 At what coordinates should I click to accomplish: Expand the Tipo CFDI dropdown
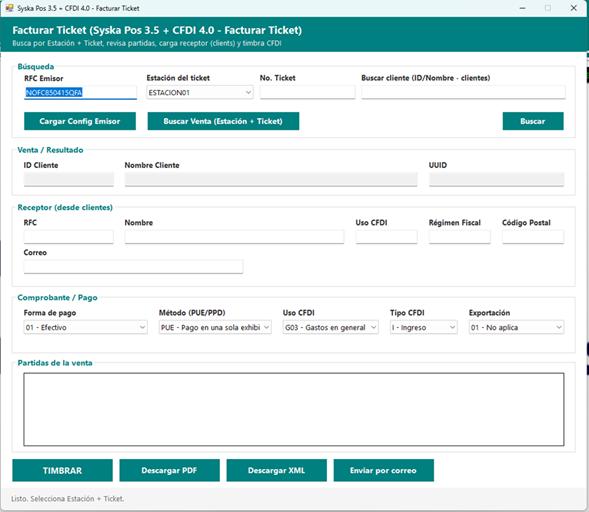click(x=423, y=327)
